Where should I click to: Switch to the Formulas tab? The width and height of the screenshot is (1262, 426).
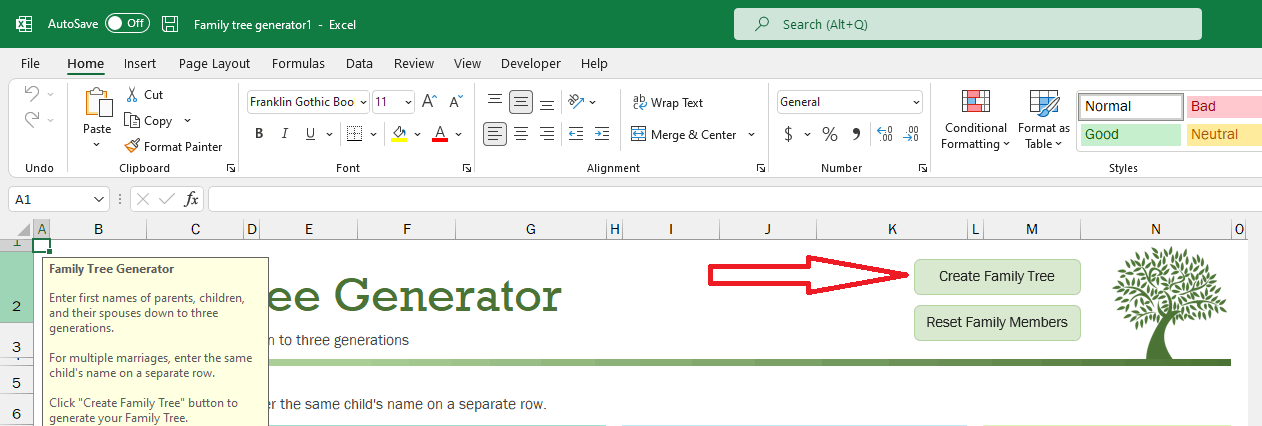298,63
